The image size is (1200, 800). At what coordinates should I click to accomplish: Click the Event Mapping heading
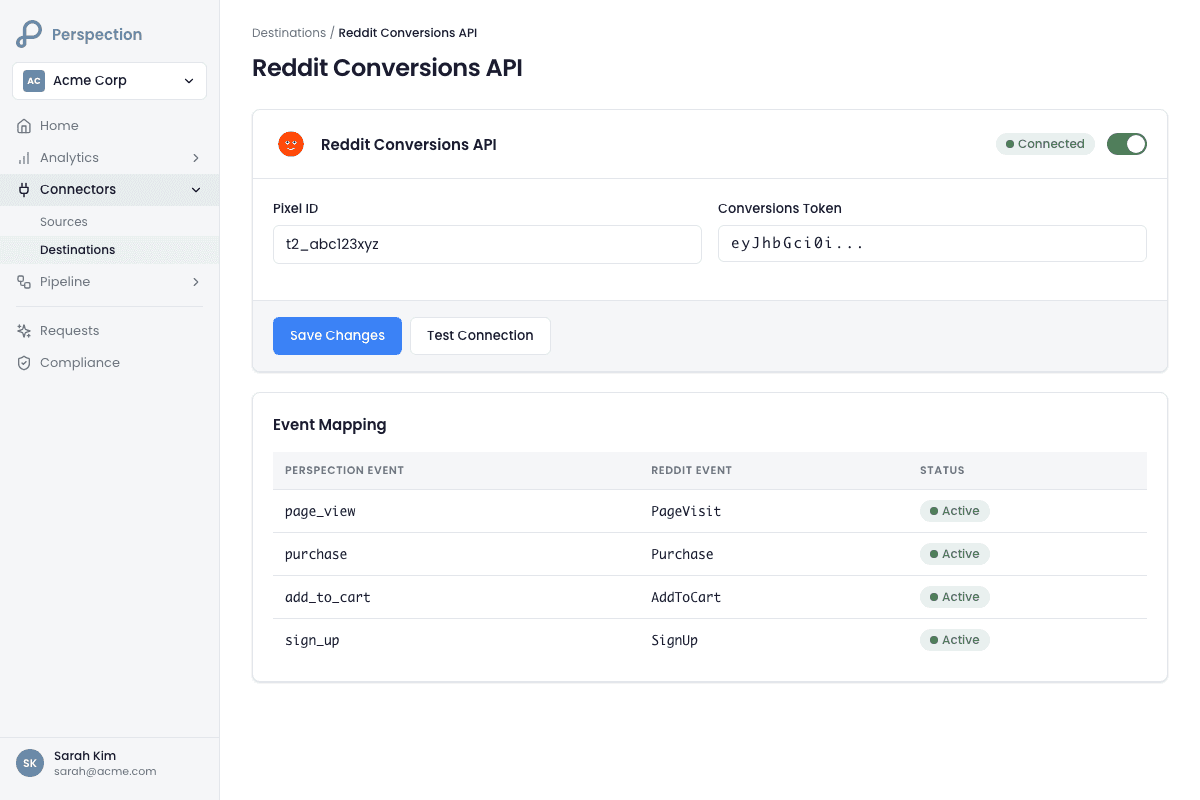point(330,425)
